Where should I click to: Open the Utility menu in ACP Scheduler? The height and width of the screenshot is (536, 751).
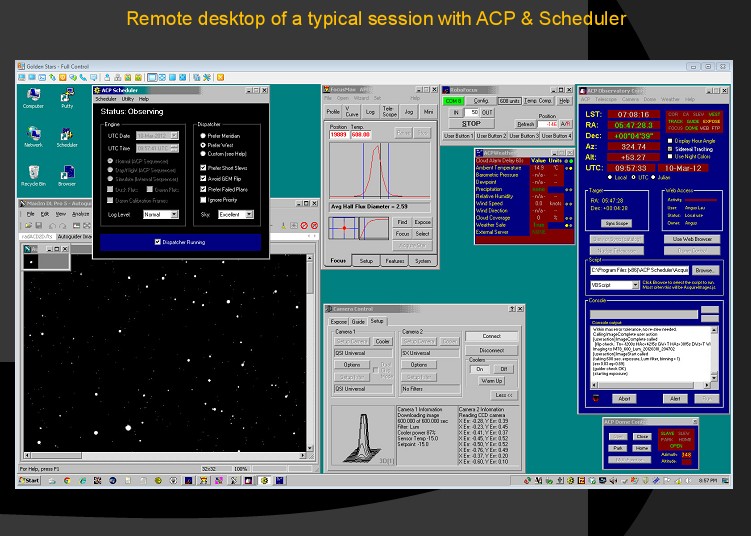tap(127, 99)
